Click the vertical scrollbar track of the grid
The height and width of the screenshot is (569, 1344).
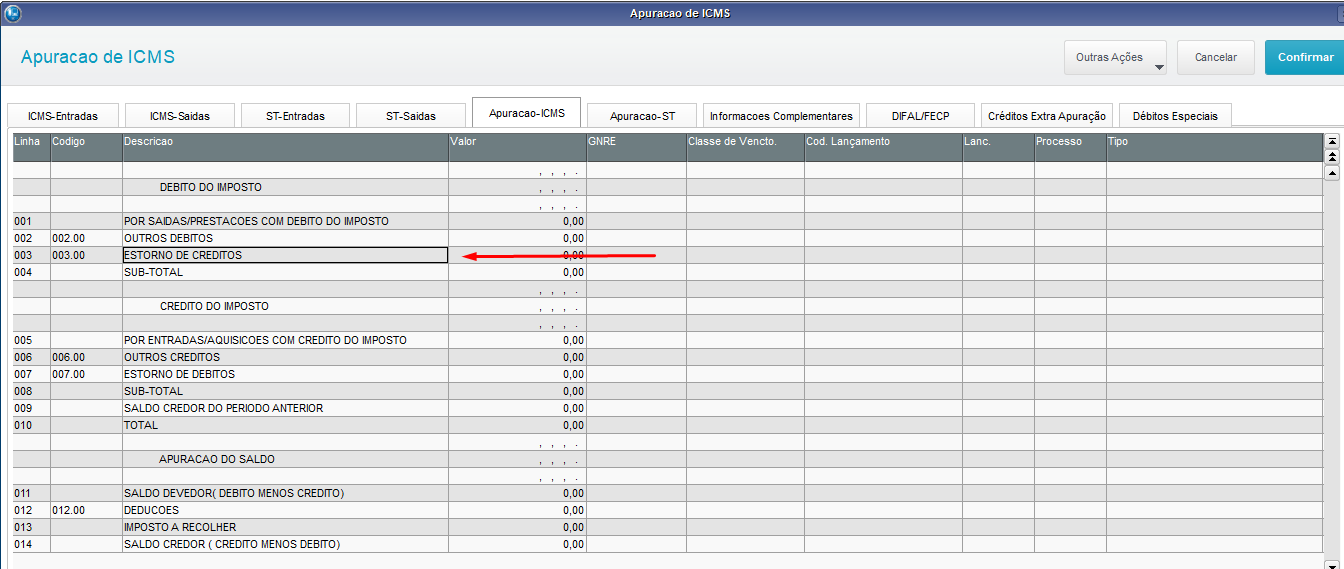coord(1332,370)
